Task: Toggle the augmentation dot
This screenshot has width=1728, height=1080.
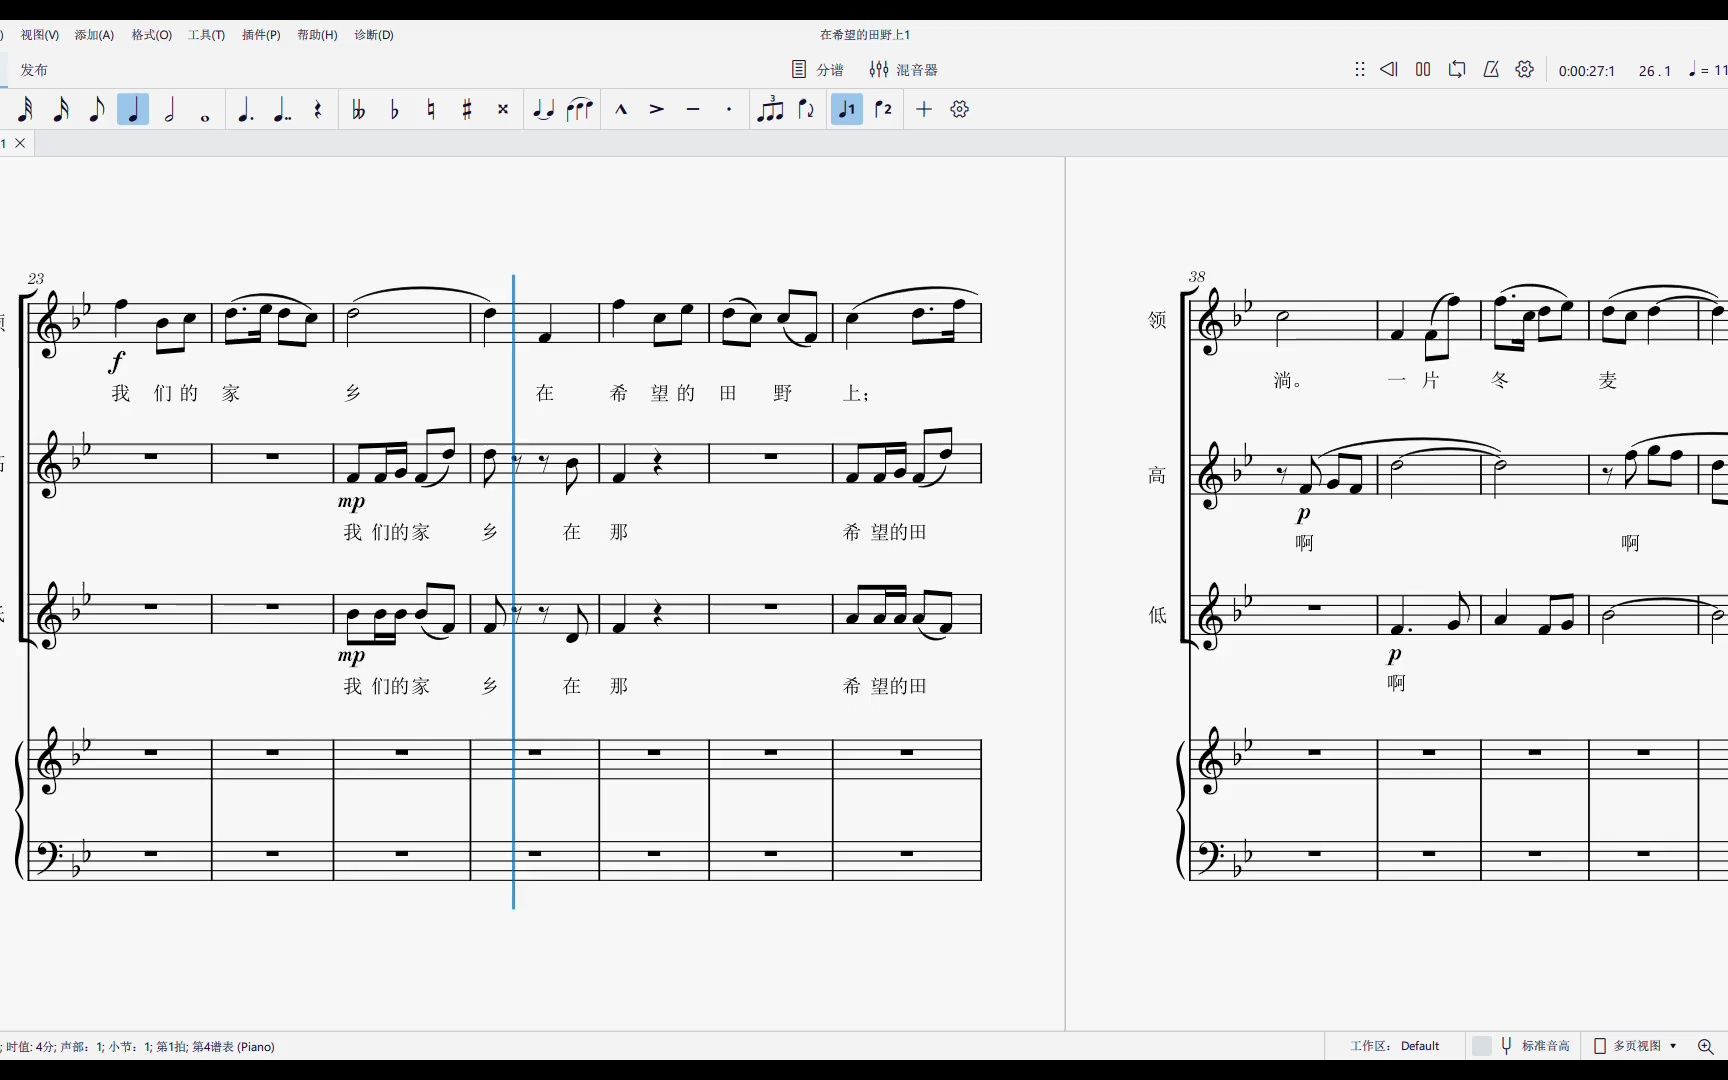Action: (x=245, y=109)
